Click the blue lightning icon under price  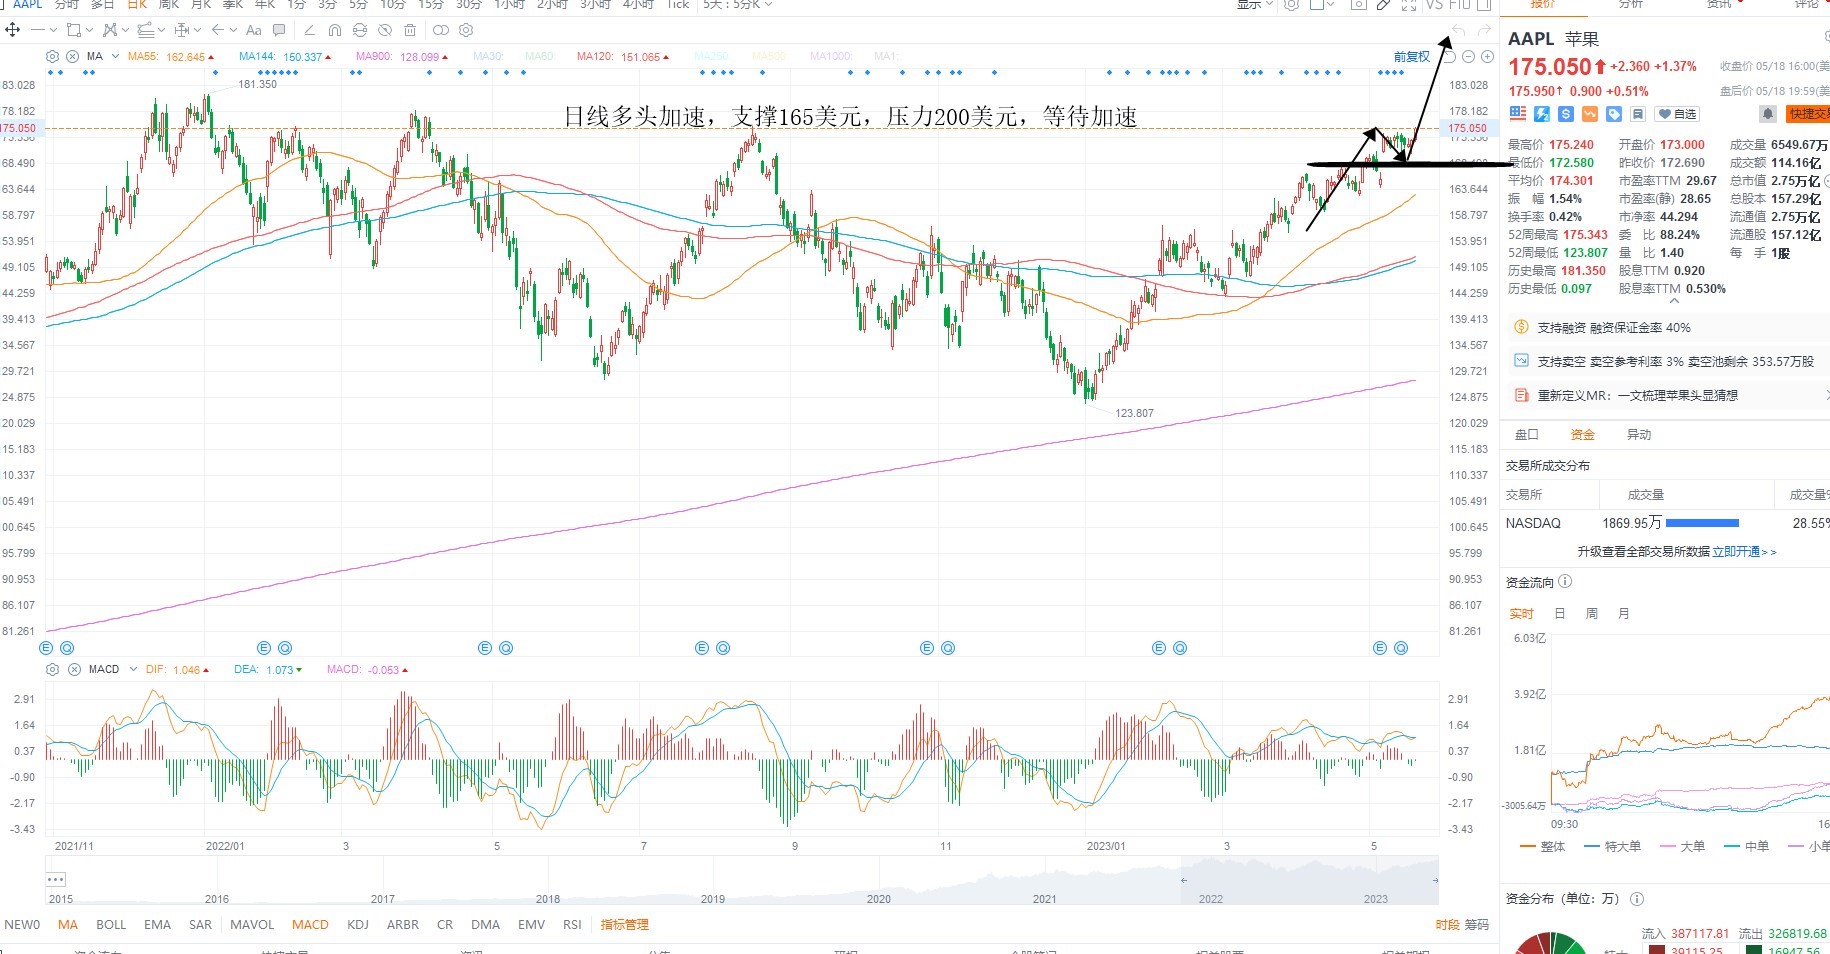[x=1542, y=114]
